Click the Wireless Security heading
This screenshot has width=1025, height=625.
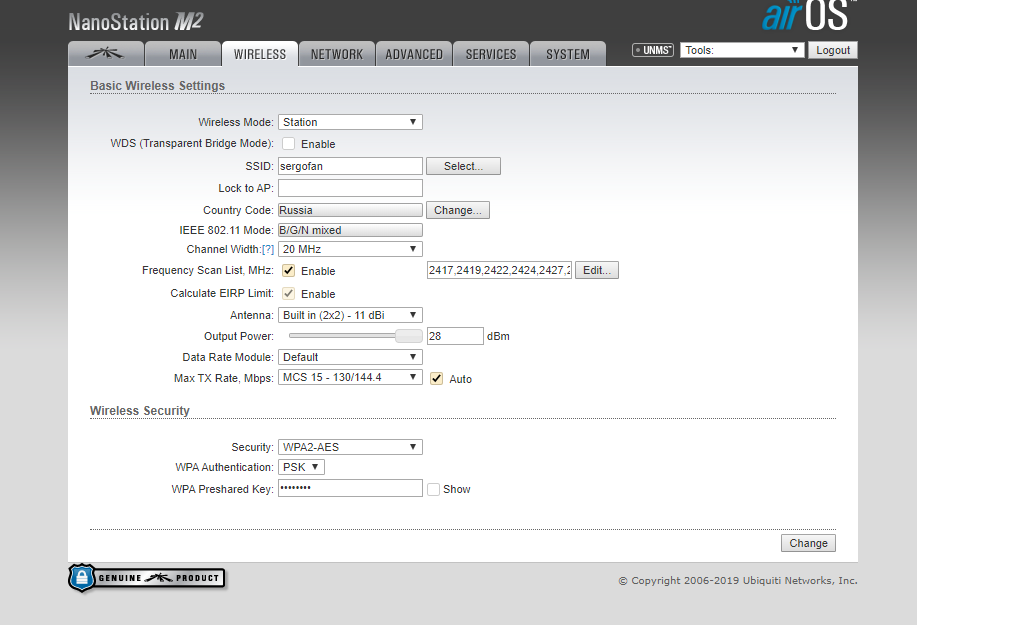coord(140,411)
